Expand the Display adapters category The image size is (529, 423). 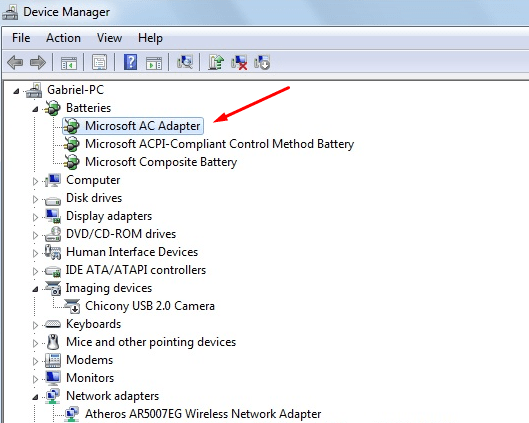(35, 217)
